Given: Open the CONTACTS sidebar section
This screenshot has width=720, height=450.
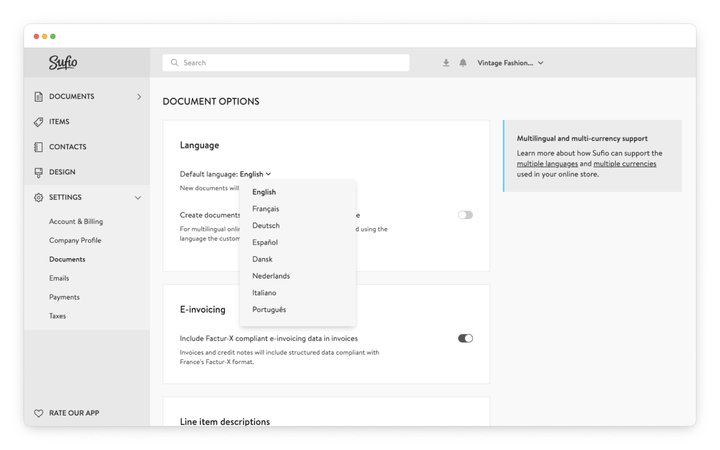Looking at the screenshot, I should 68,147.
